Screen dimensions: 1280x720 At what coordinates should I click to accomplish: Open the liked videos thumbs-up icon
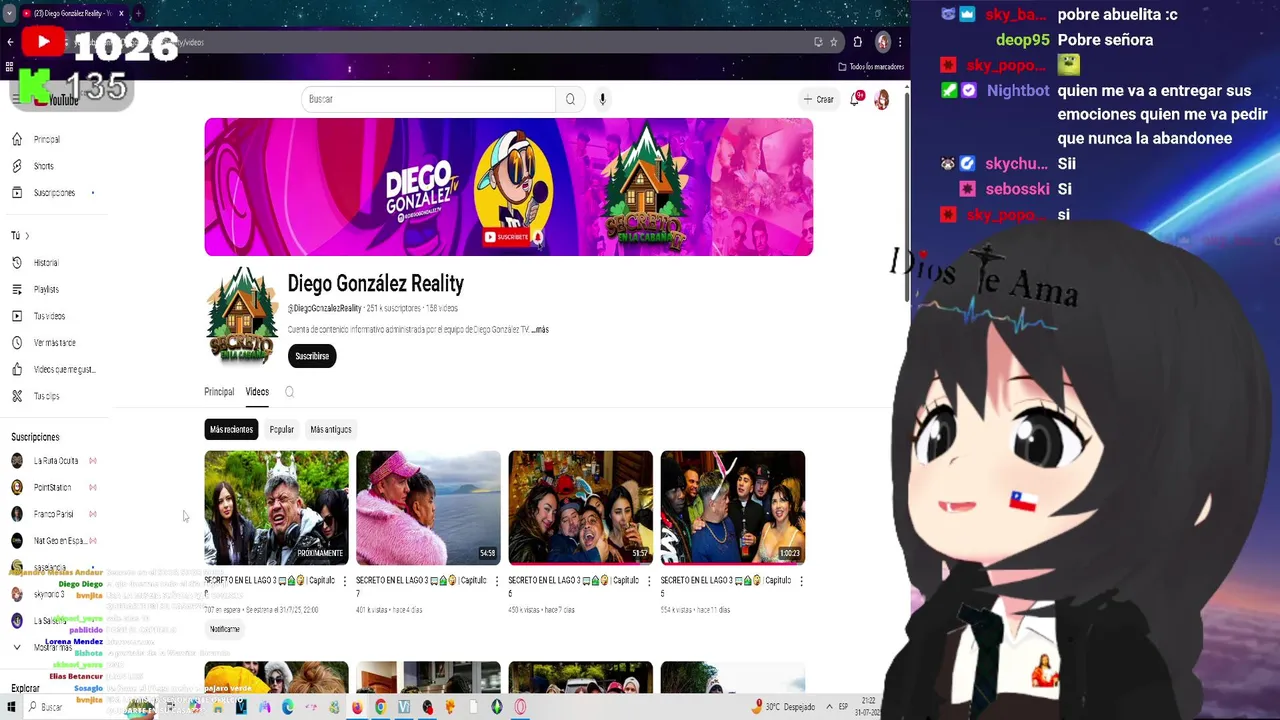click(x=17, y=369)
